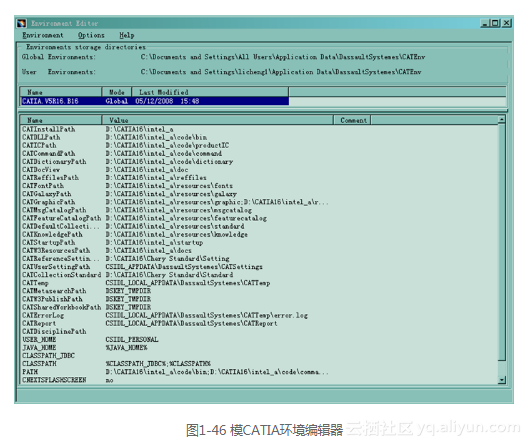531x447 pixels.
Task: Click the CNEXTSPLASHSCREEN value no
Action: coord(109,380)
